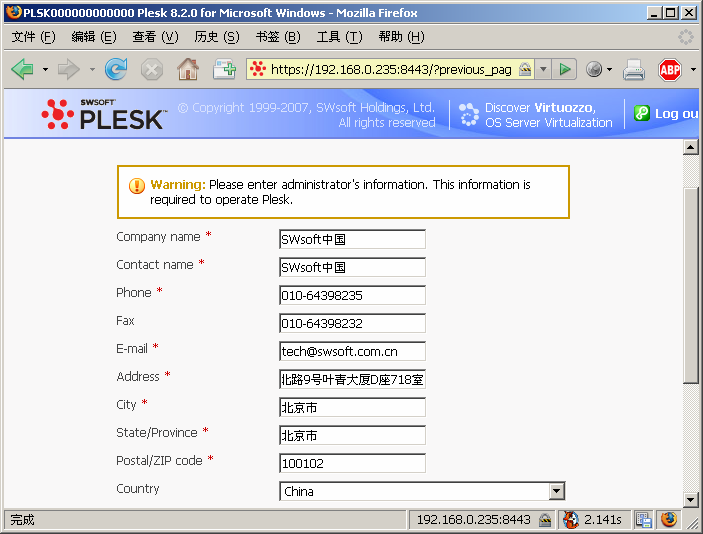
Task: Click the 192.168.0.235:8443 status bar text
Action: pyautogui.click(x=473, y=520)
